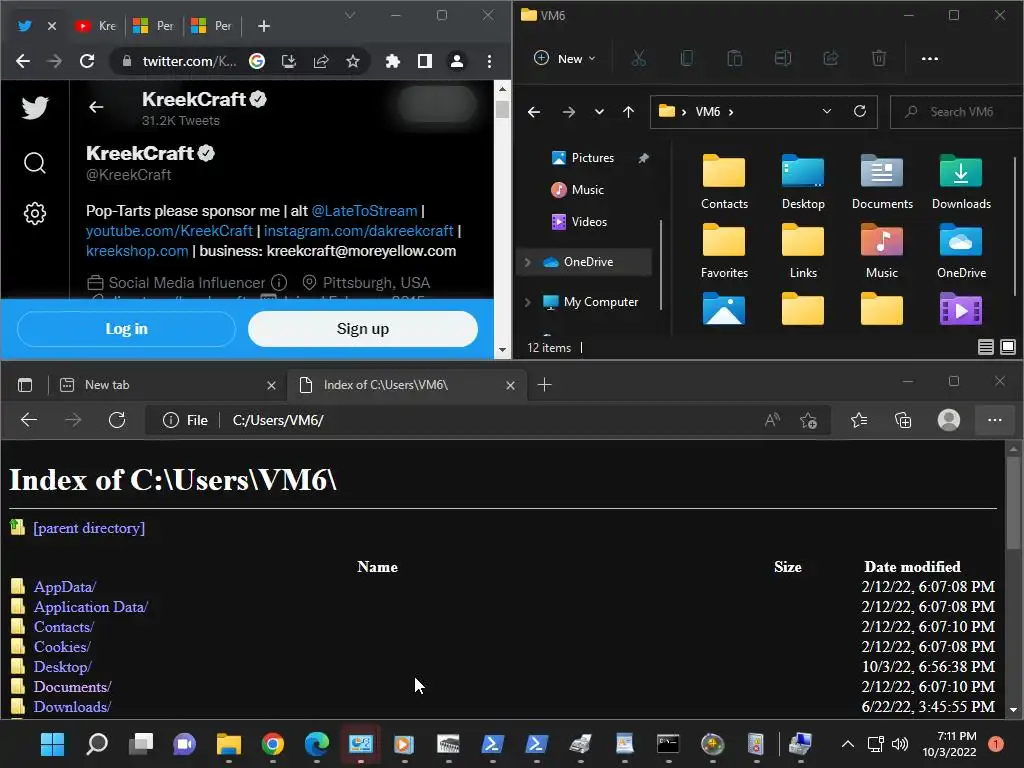Click Rename icon in File Explorer toolbar
The image size is (1024, 768).
(782, 59)
